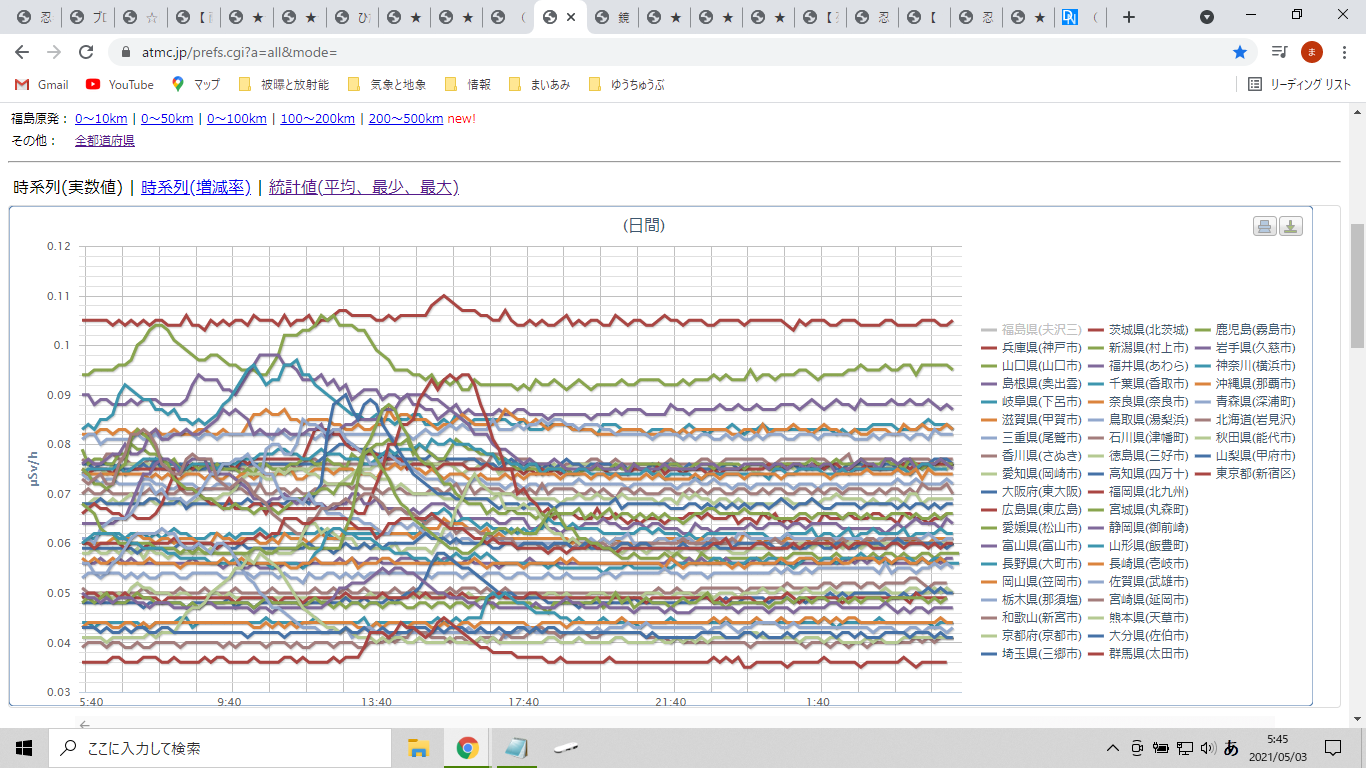
Task: Hide the 茨城県(北茨城) legend series
Action: tap(1148, 329)
